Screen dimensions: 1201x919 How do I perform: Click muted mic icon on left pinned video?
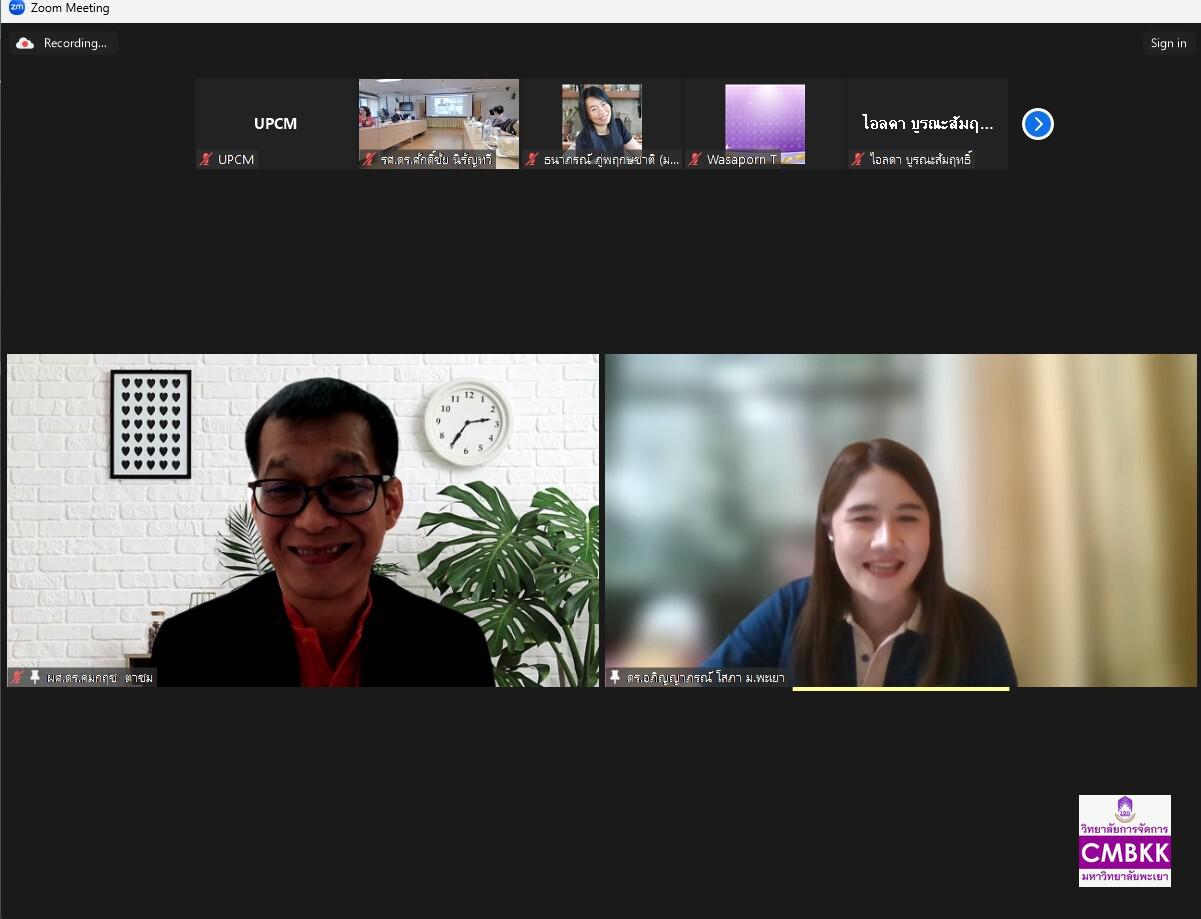tap(17, 677)
